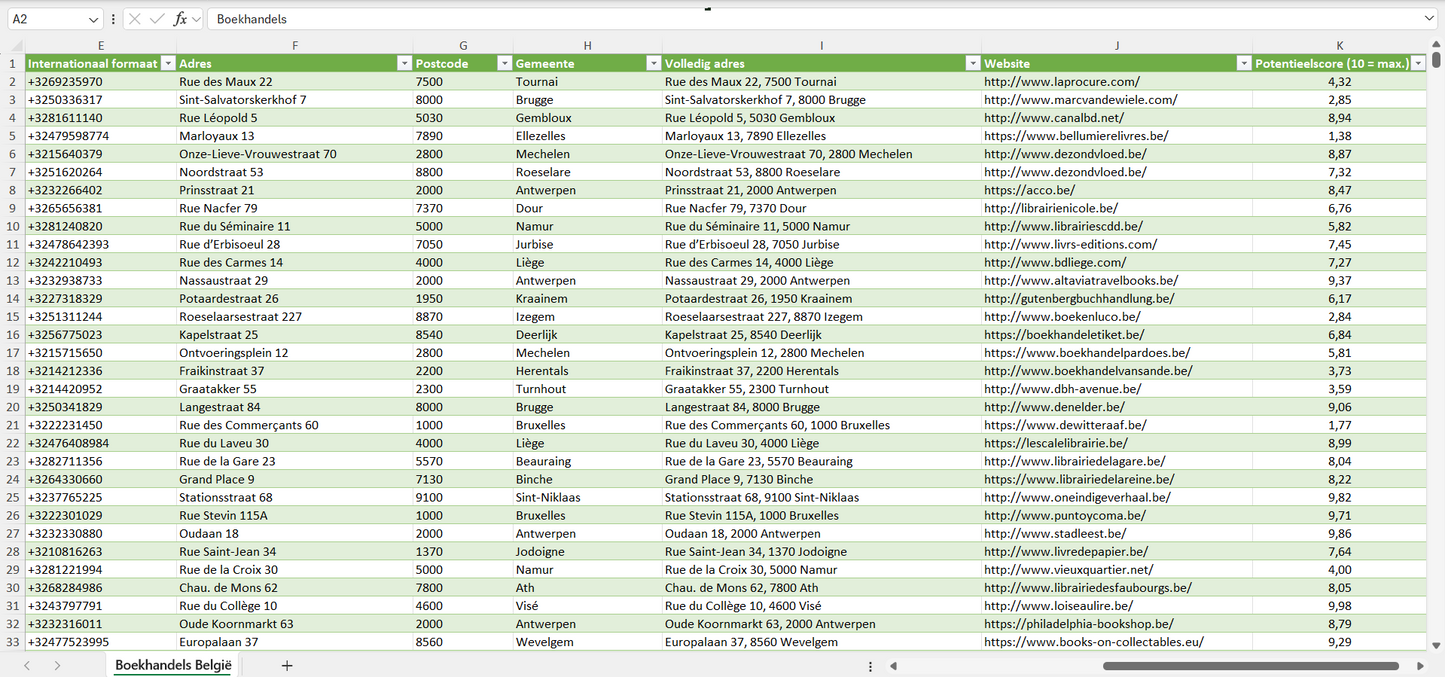Open the Gemeente filter dropdown
The image size is (1445, 677).
[652, 64]
